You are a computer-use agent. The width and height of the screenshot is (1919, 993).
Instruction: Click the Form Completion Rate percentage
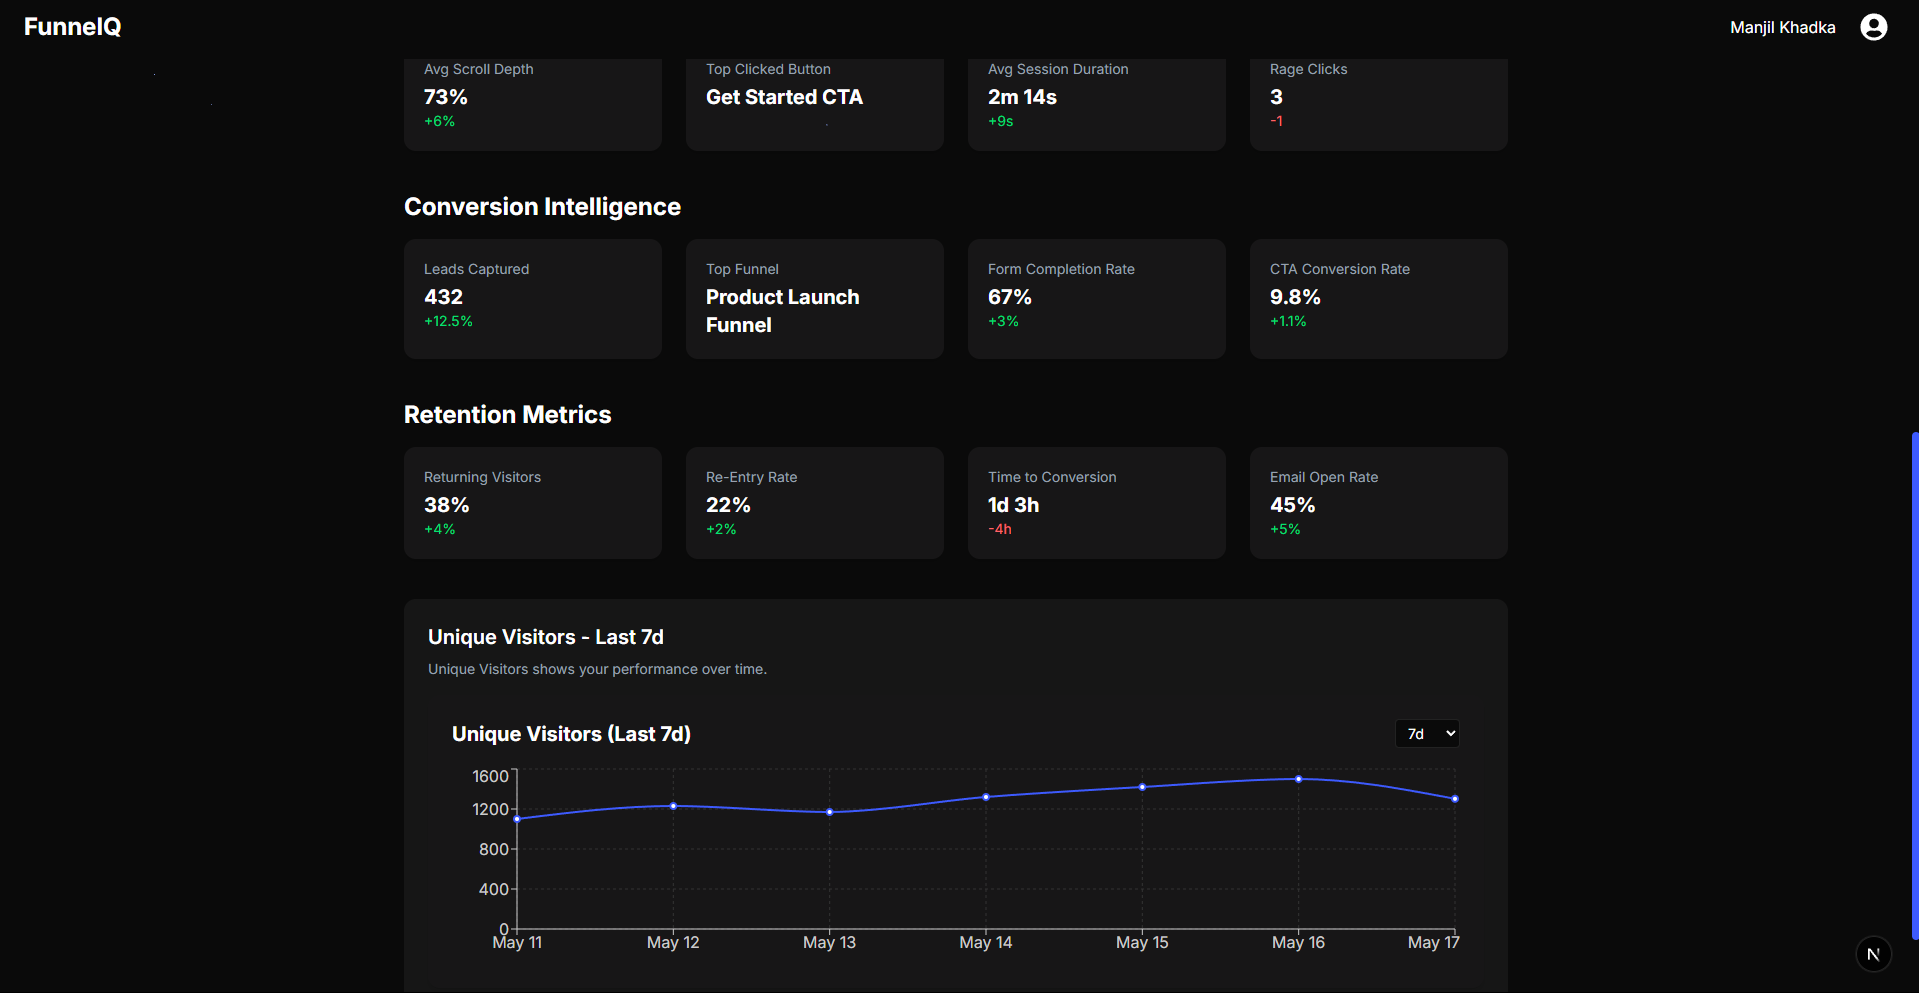pos(1010,297)
